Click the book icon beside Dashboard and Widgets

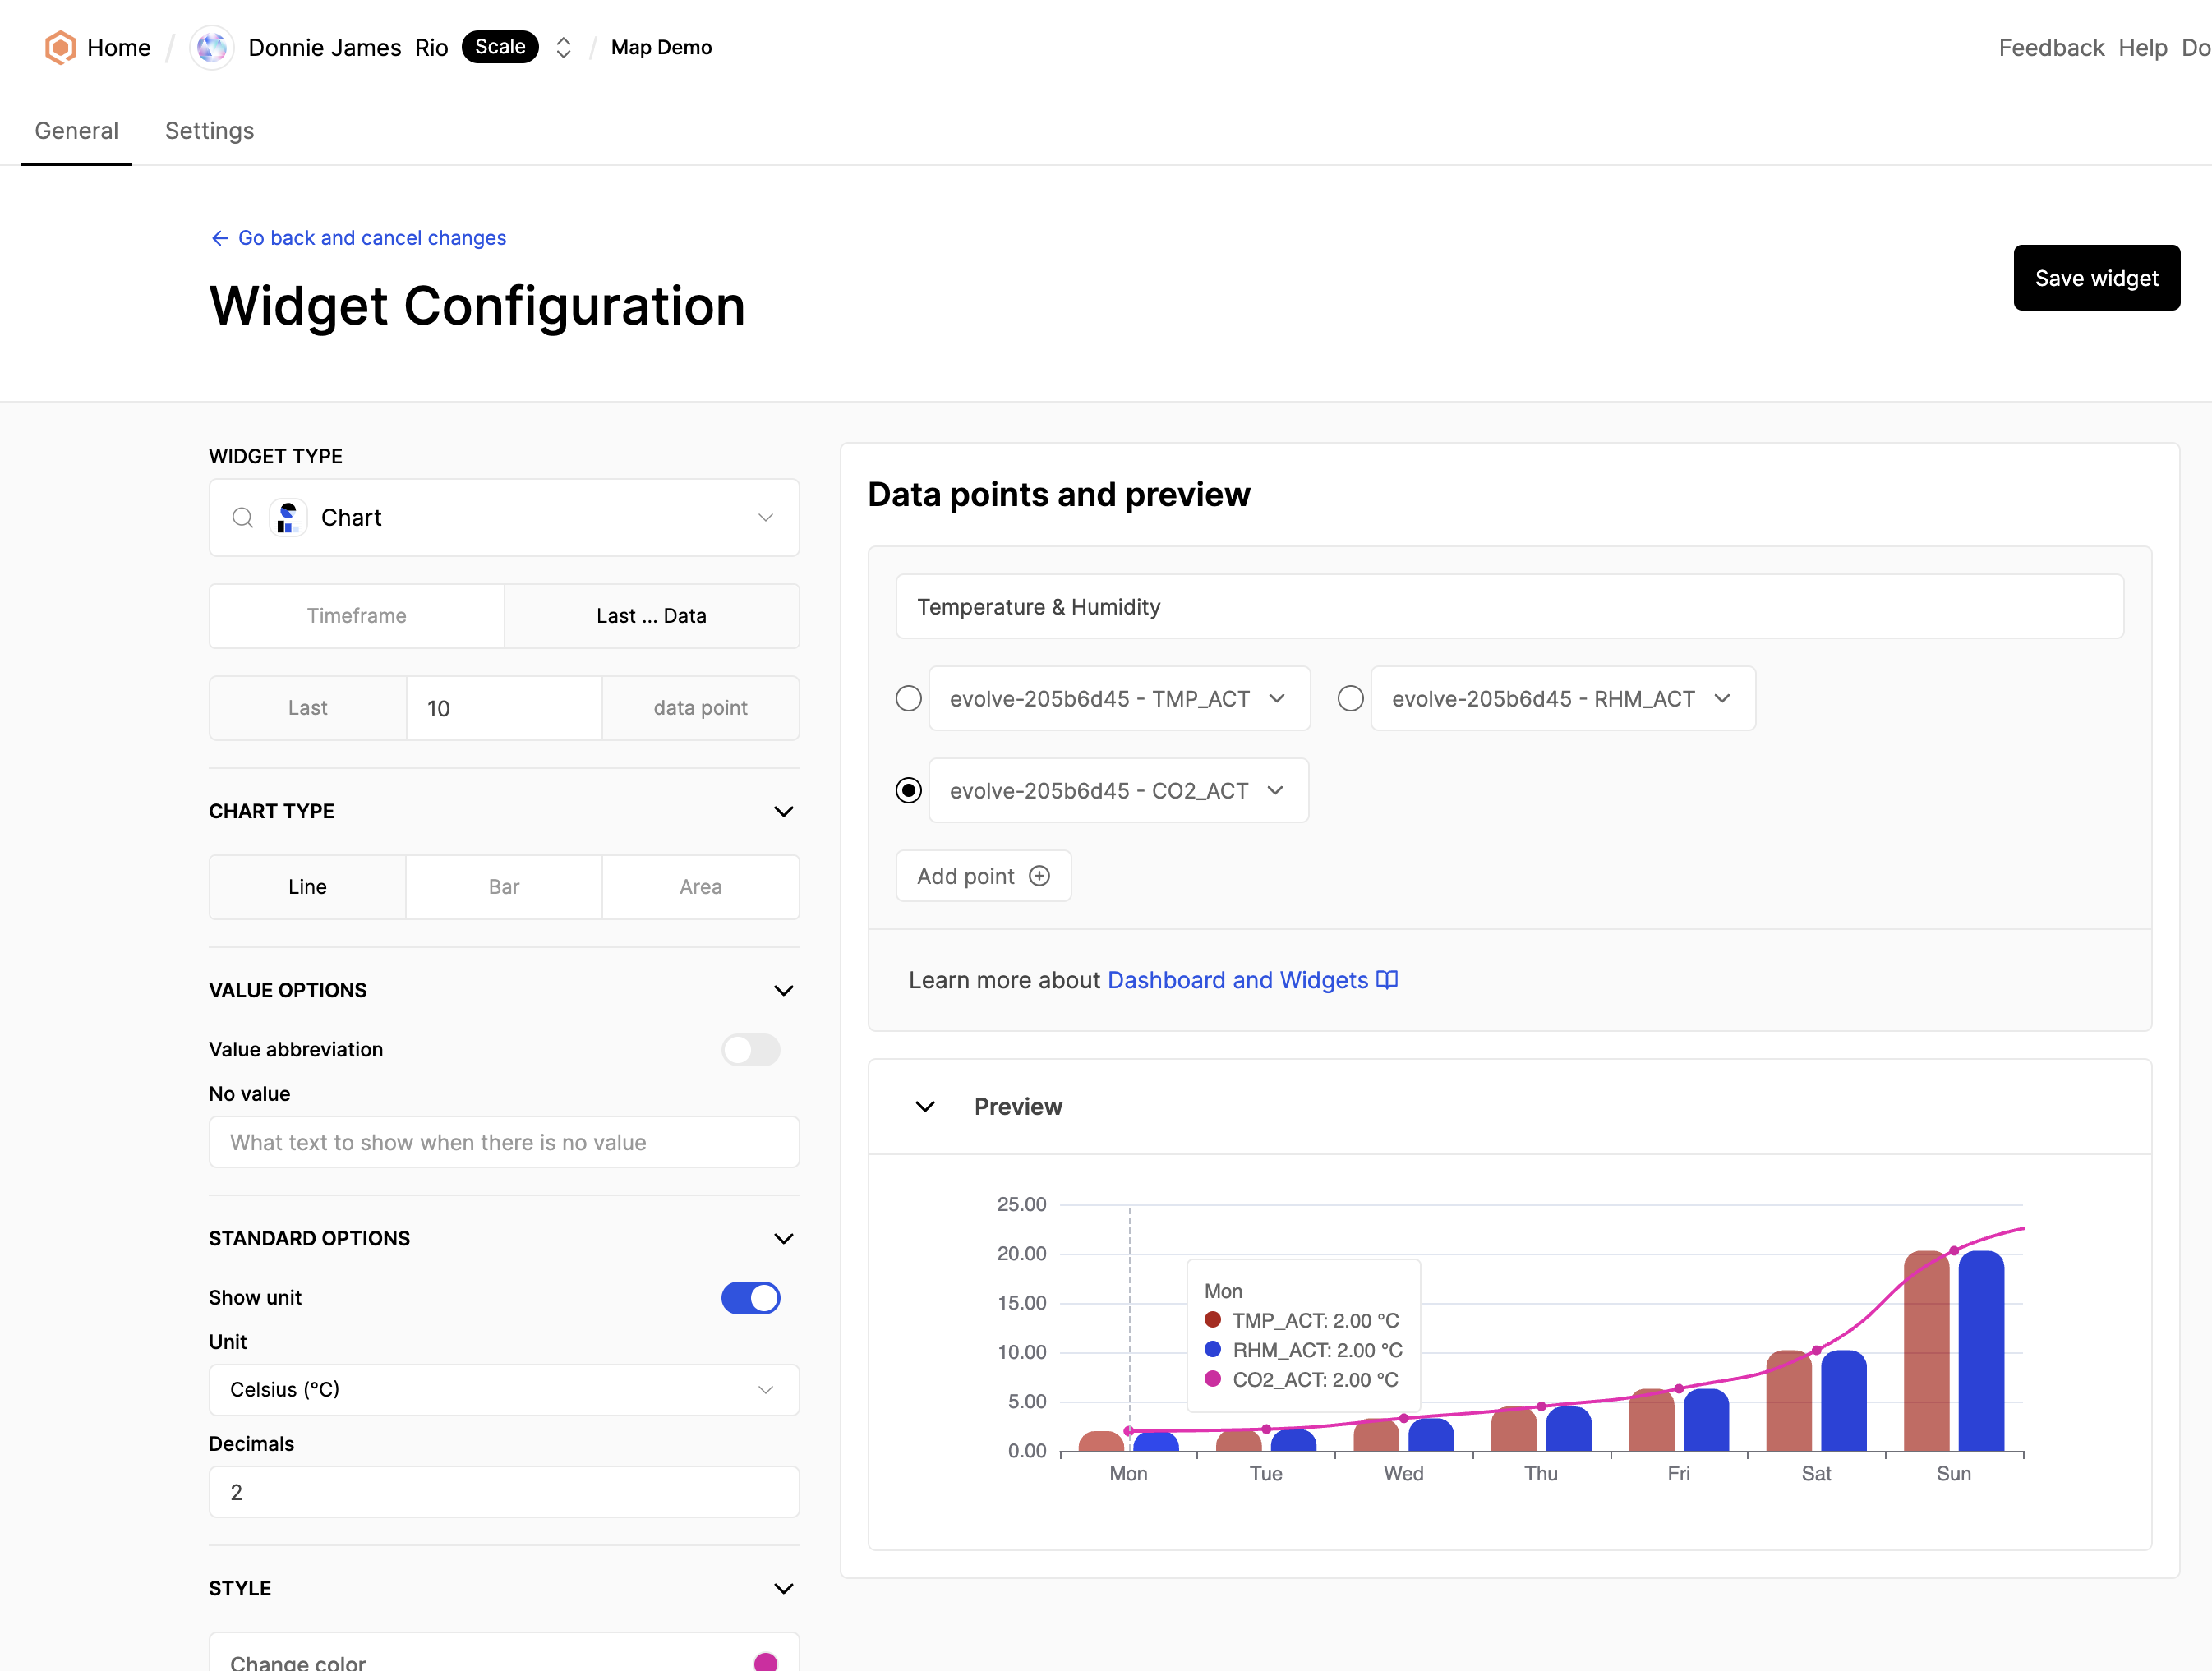tap(1386, 980)
